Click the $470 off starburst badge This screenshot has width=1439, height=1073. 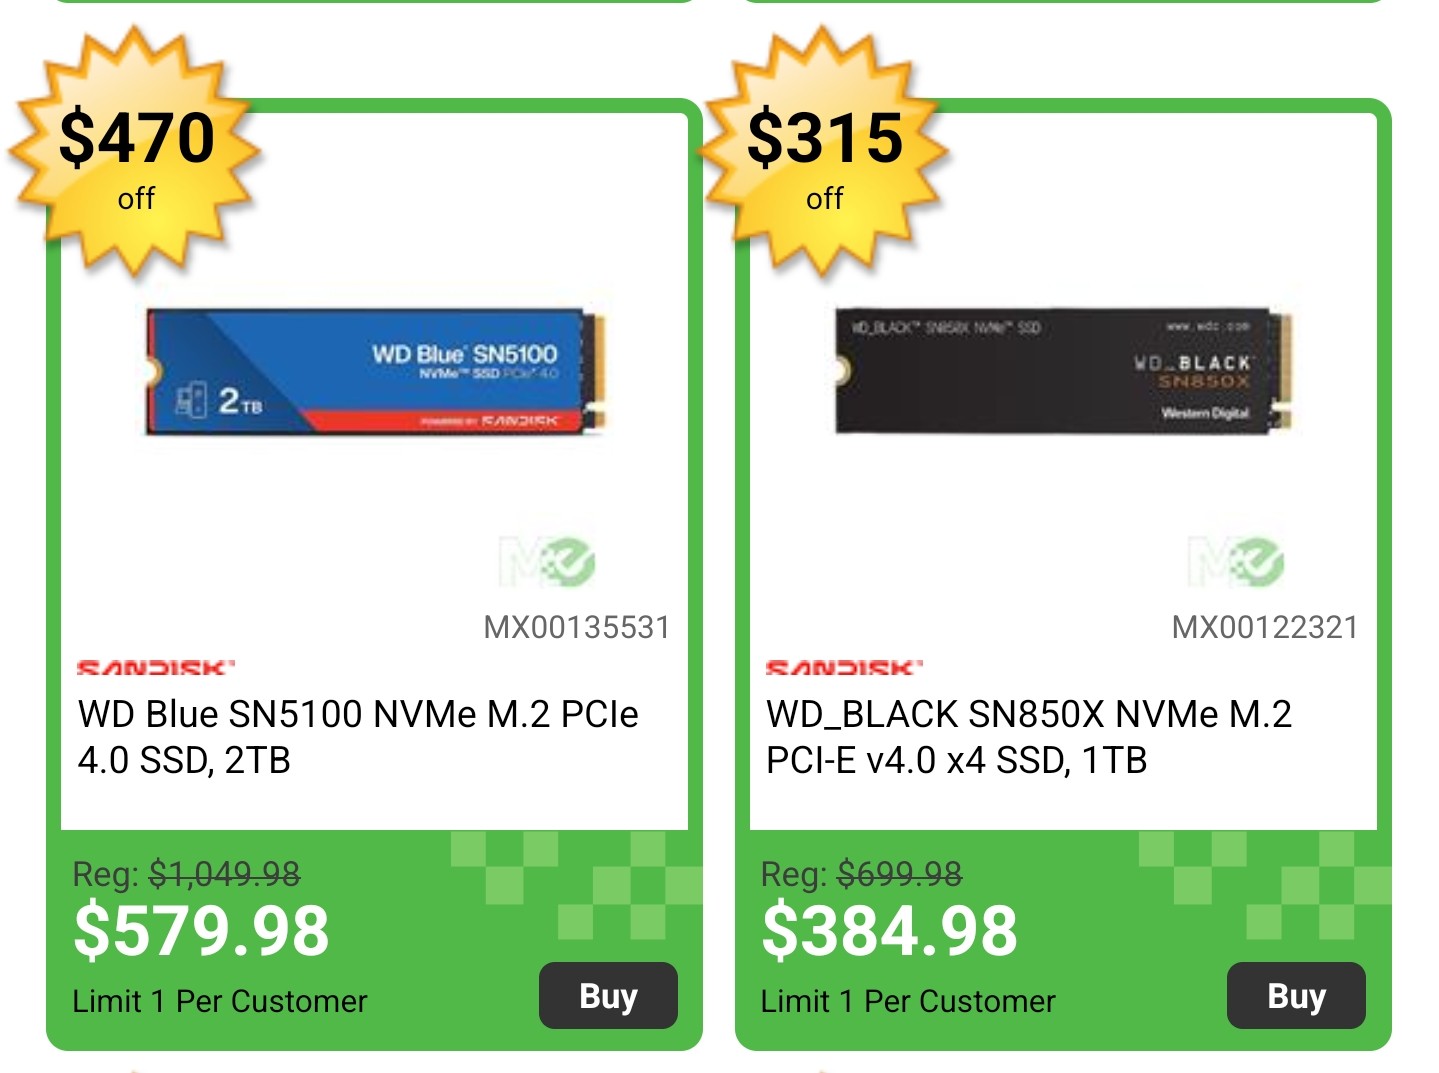pyautogui.click(x=135, y=153)
